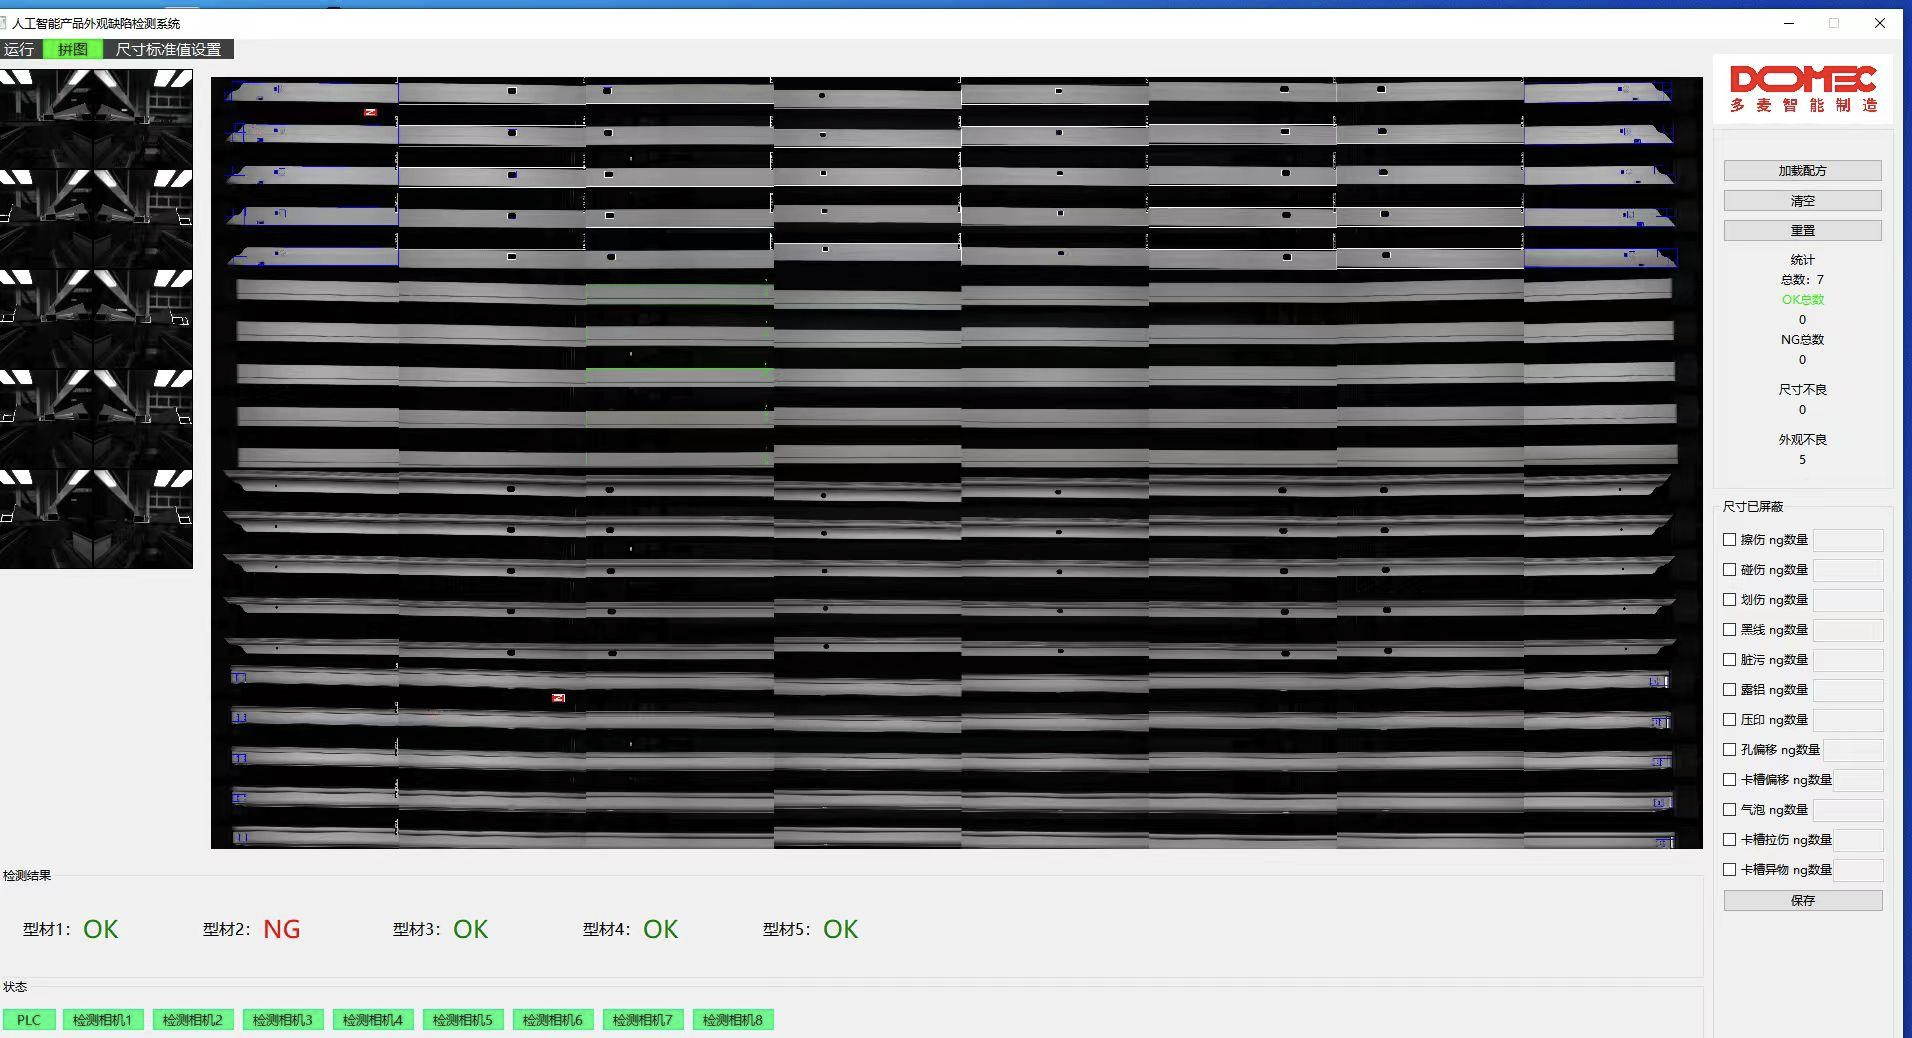The width and height of the screenshot is (1912, 1038).
Task: Click the 碰伤 ng数量 input field
Action: (1847, 570)
